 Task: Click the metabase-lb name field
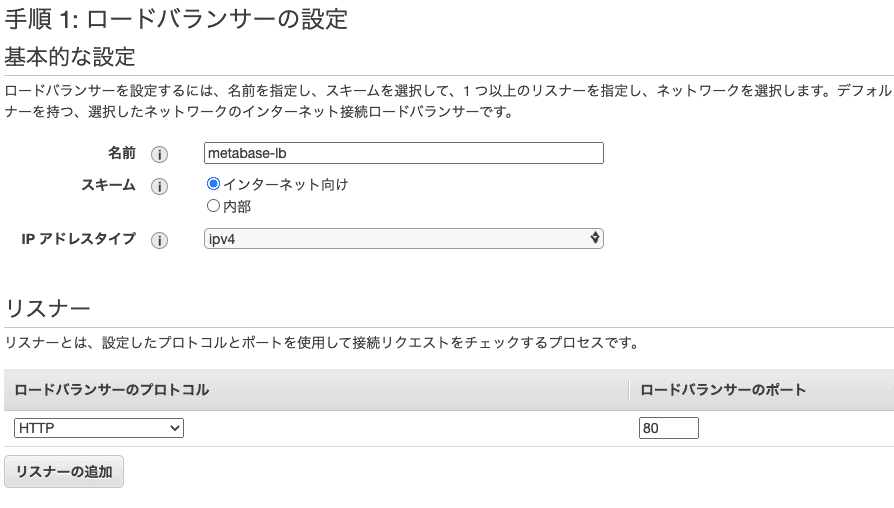click(404, 153)
